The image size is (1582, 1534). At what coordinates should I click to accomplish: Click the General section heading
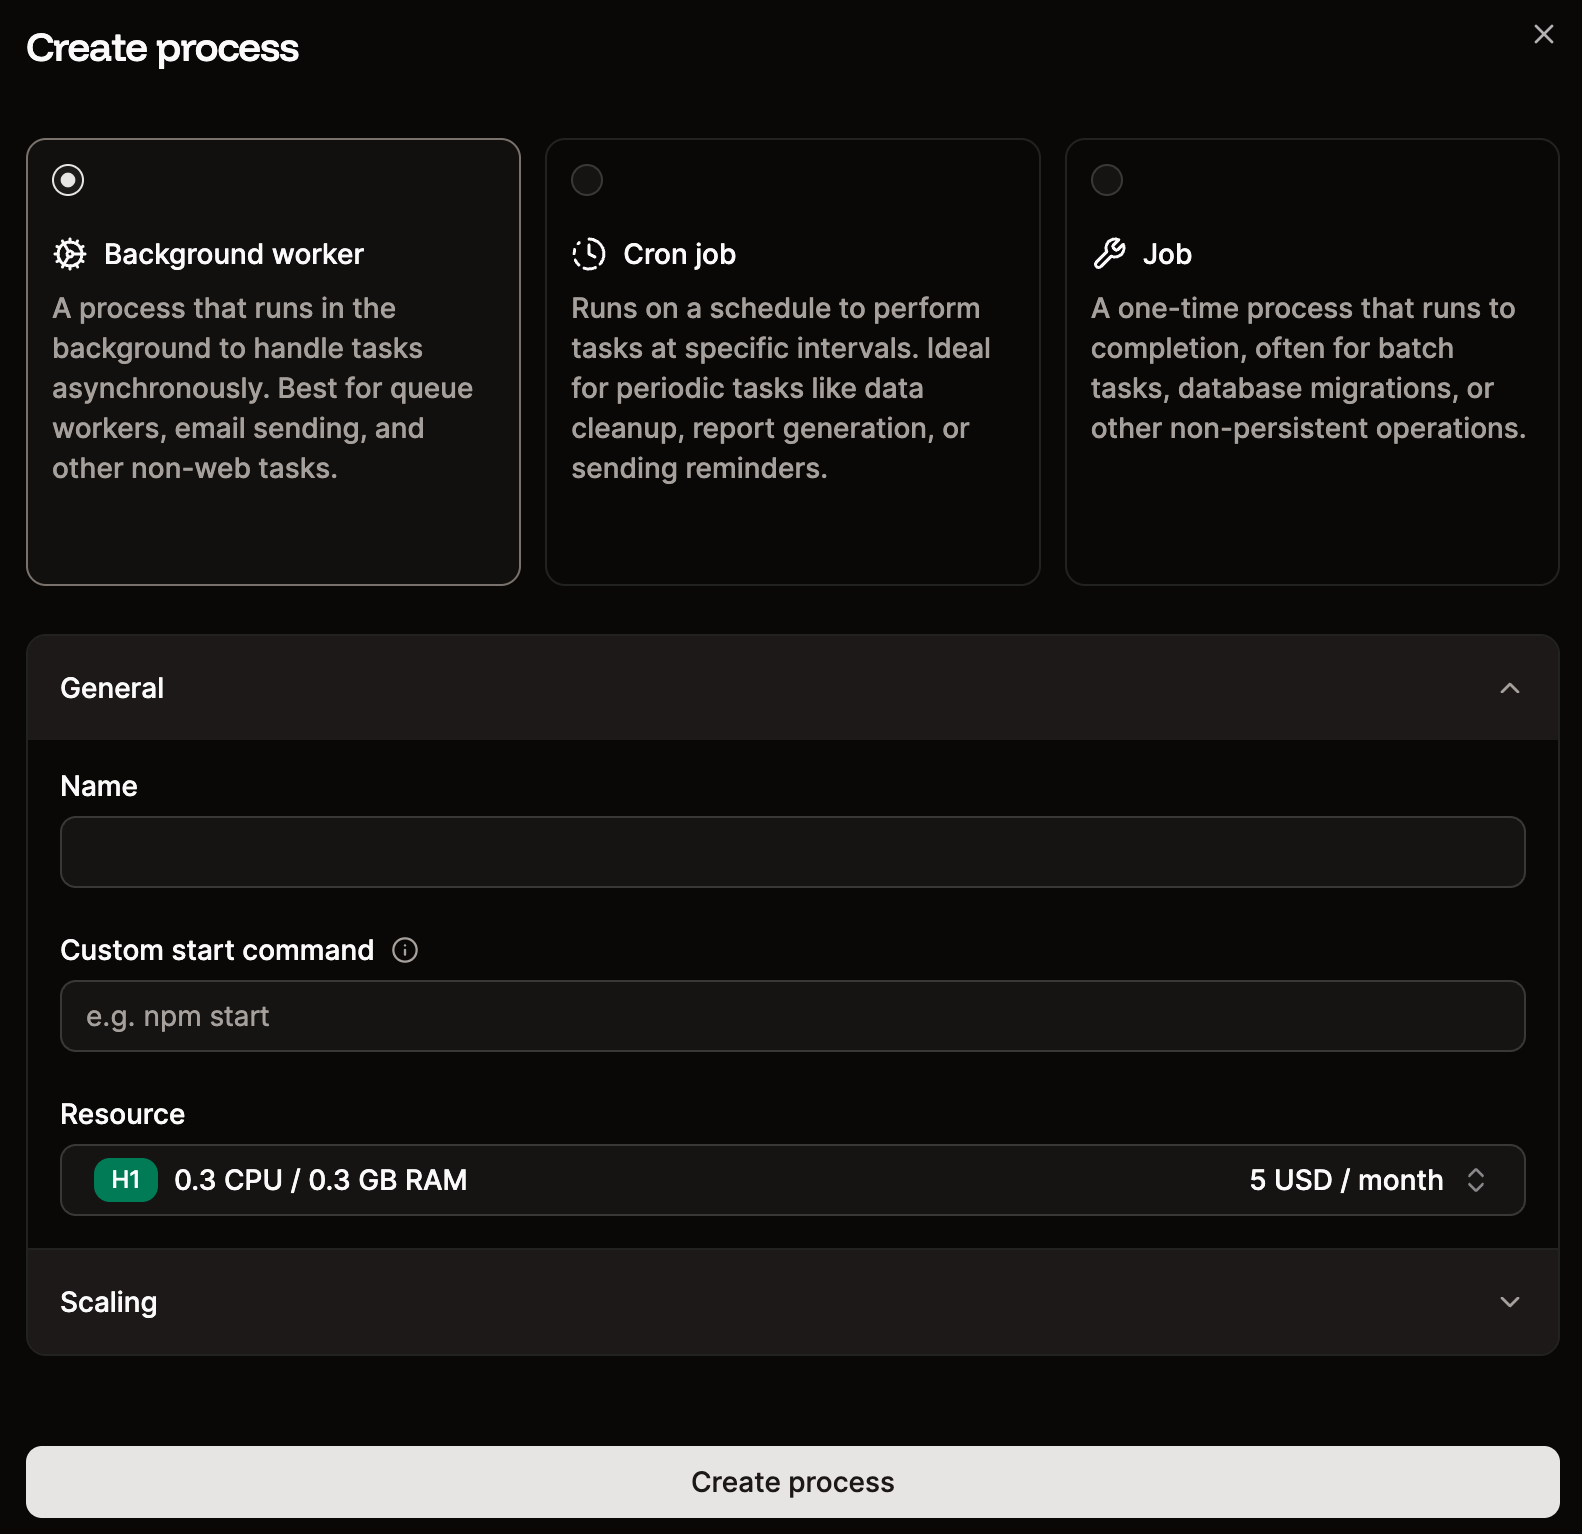click(x=112, y=688)
